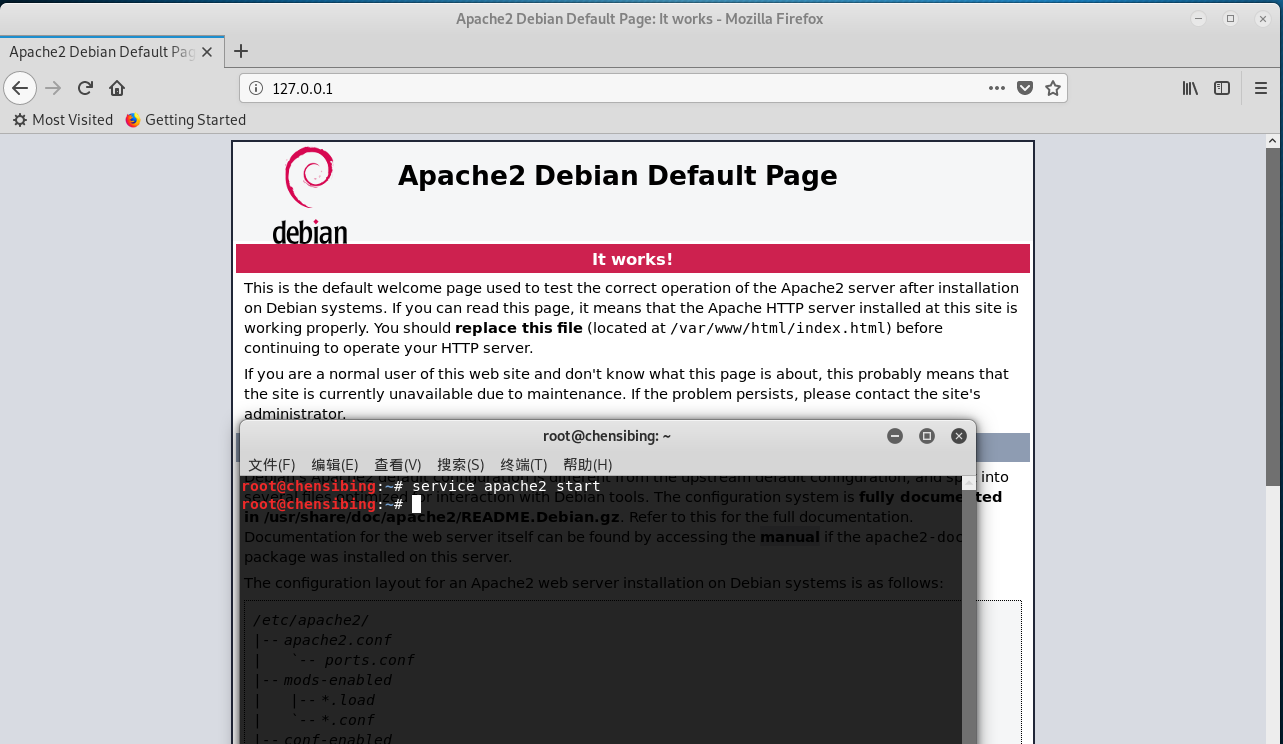Open page actions three-dots menu
This screenshot has height=744, width=1283.
997,88
